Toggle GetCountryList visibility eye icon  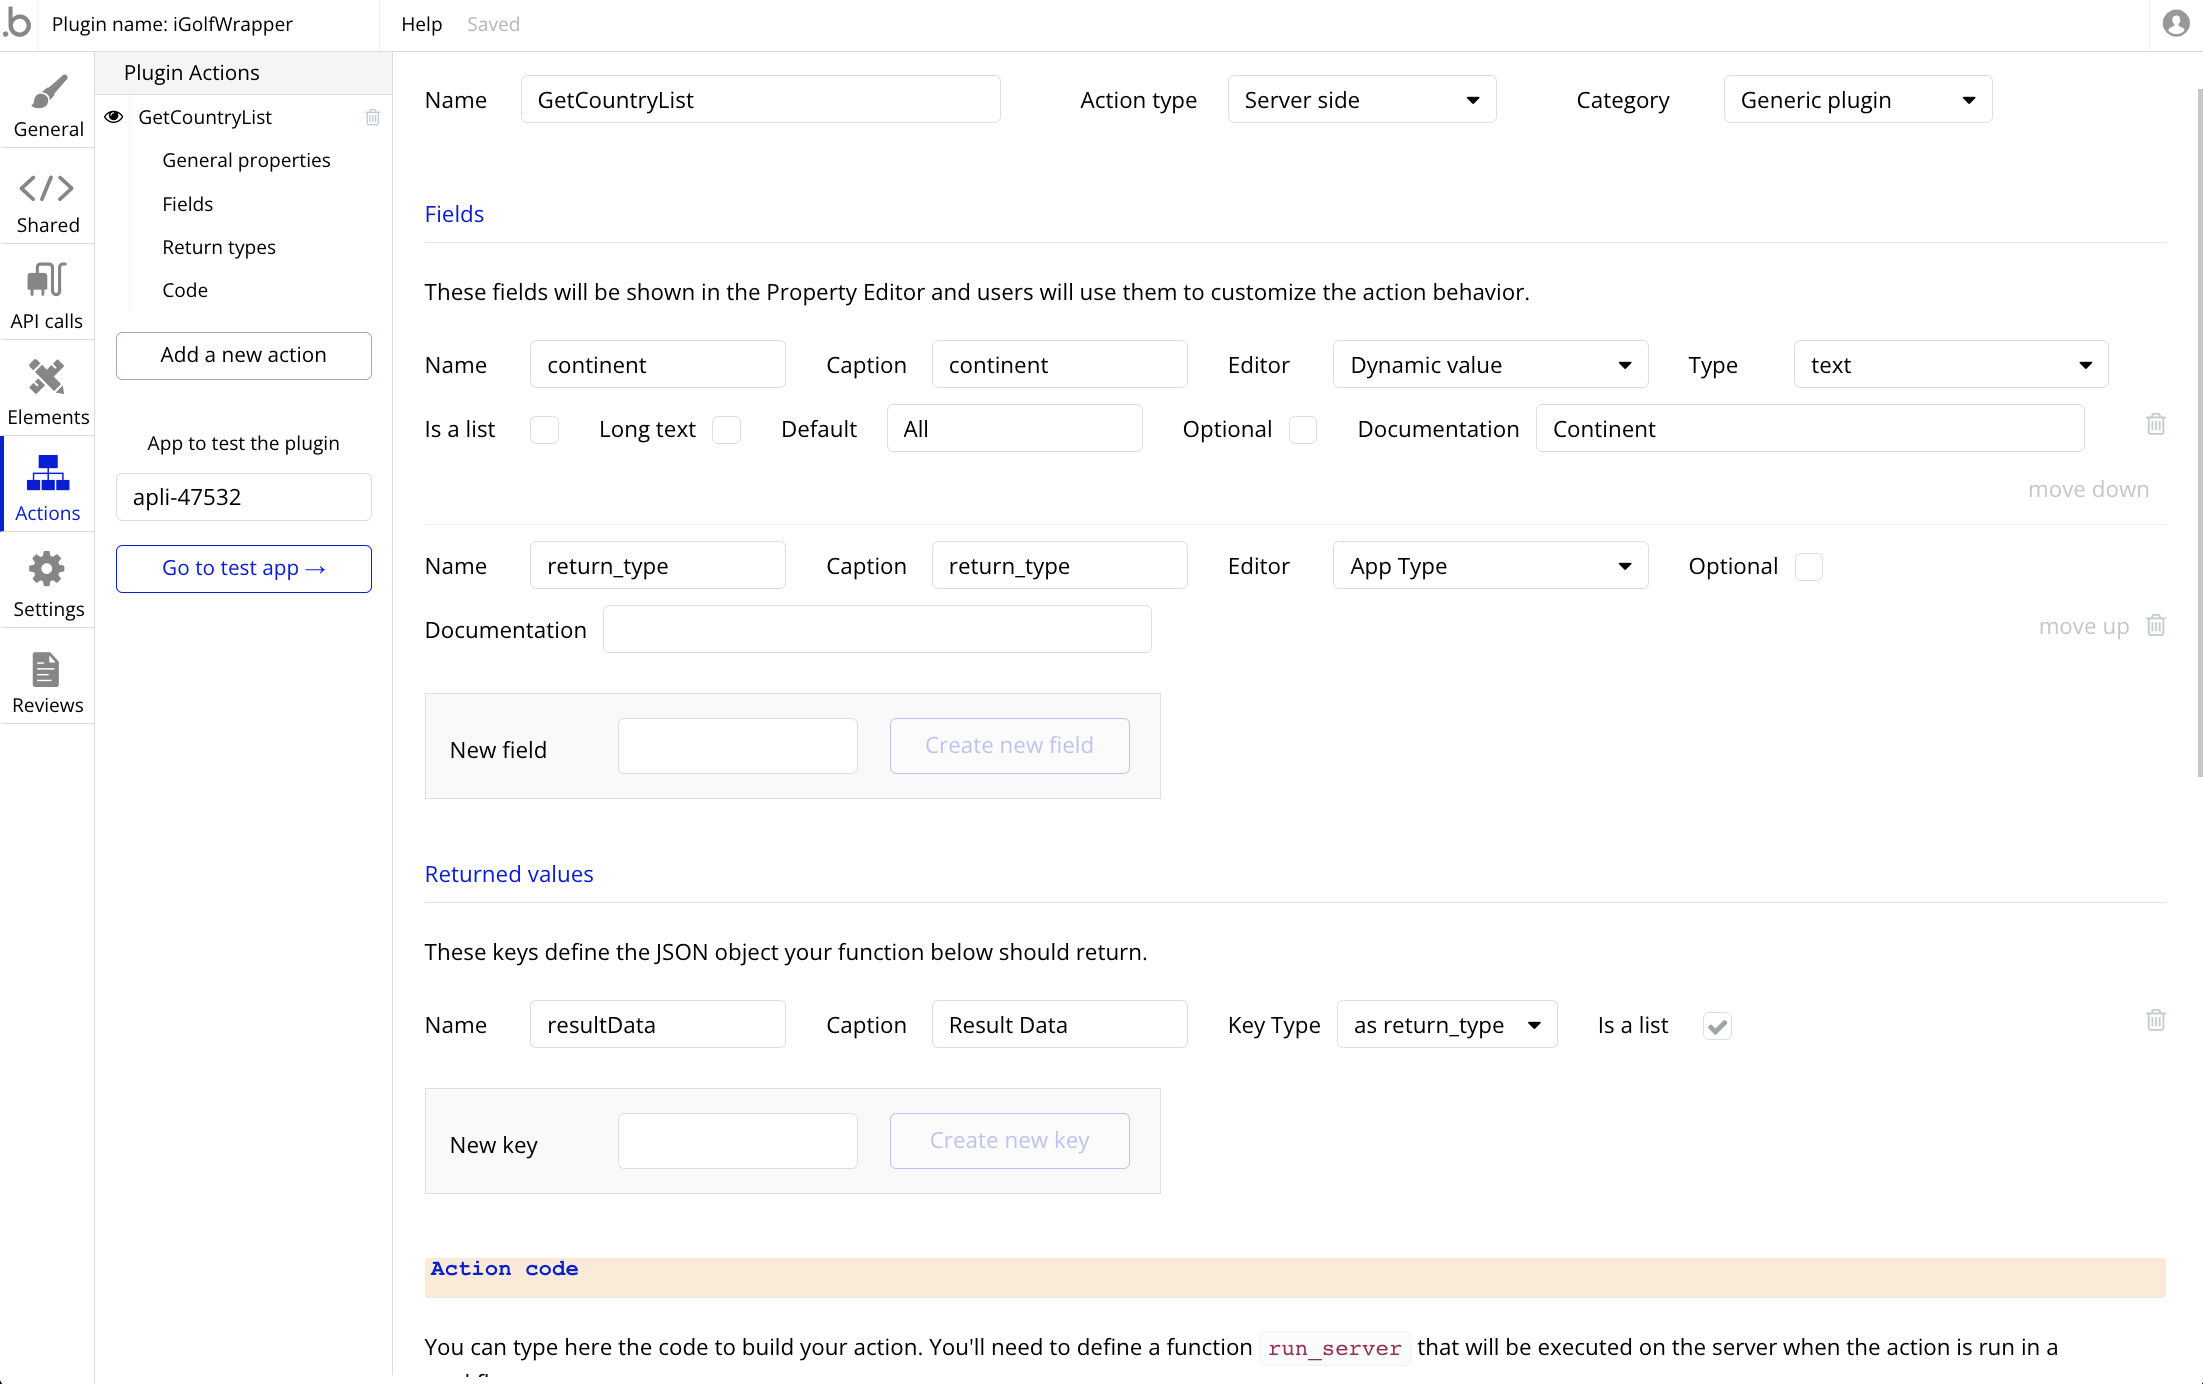pyautogui.click(x=114, y=117)
